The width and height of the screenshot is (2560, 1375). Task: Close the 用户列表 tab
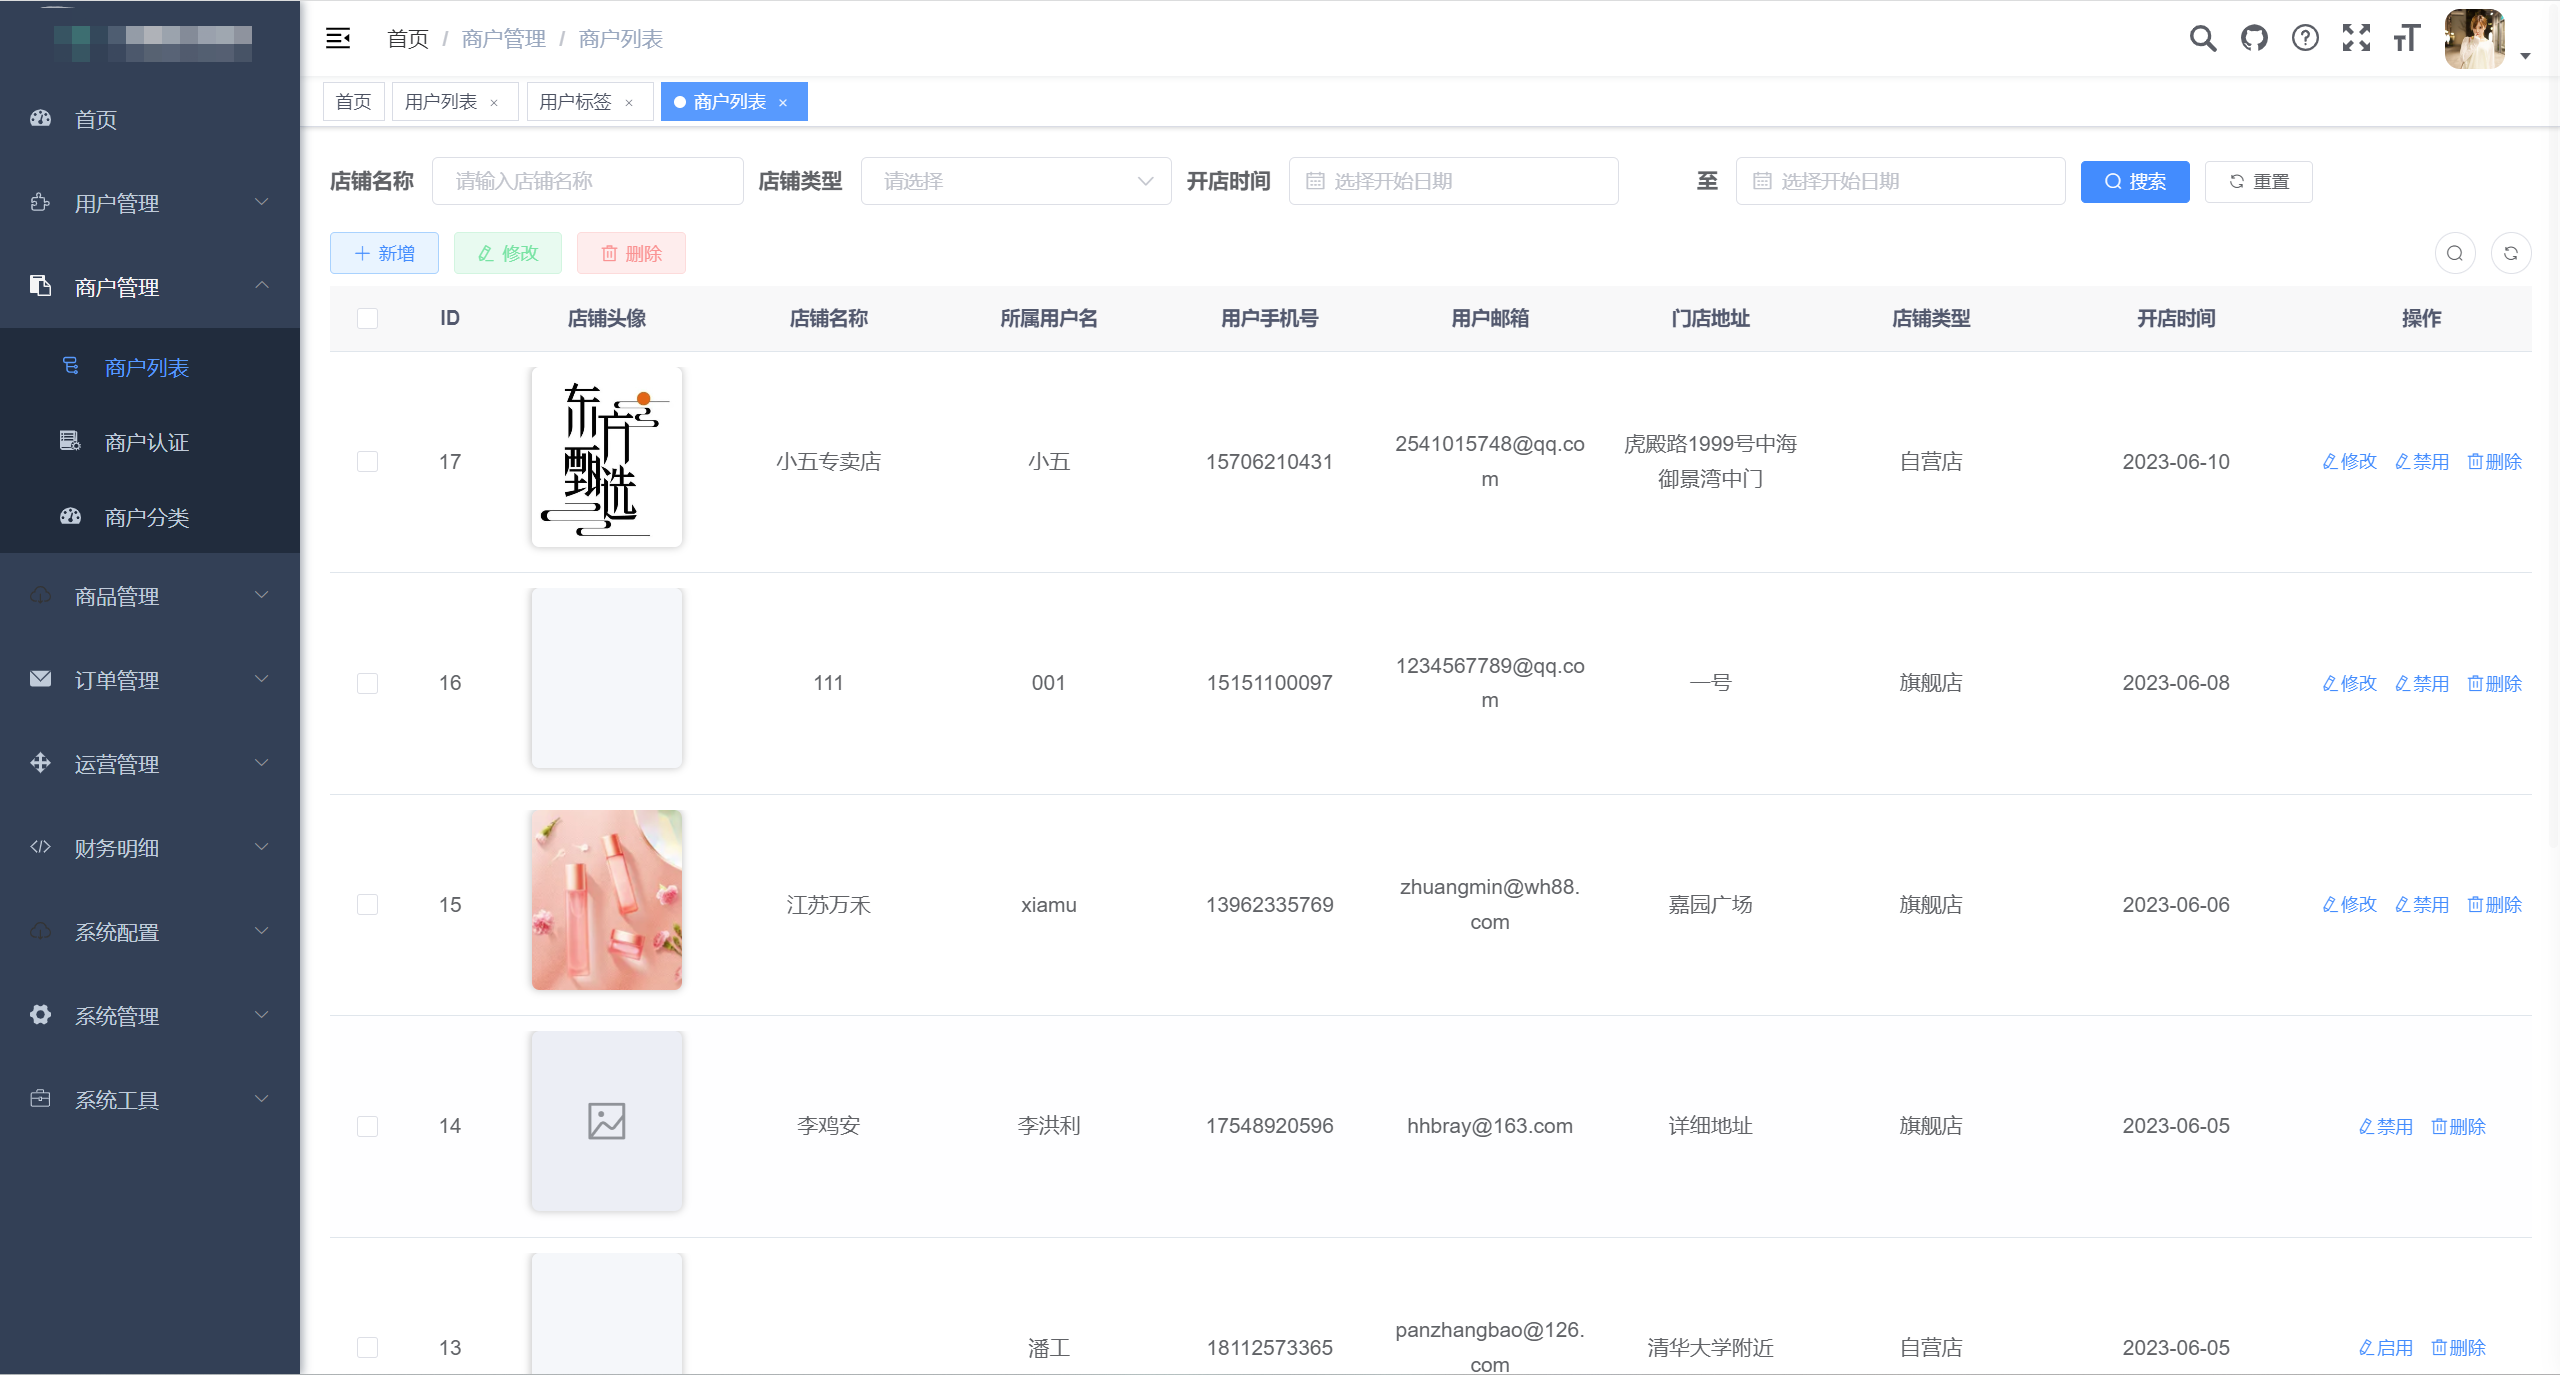click(x=494, y=102)
